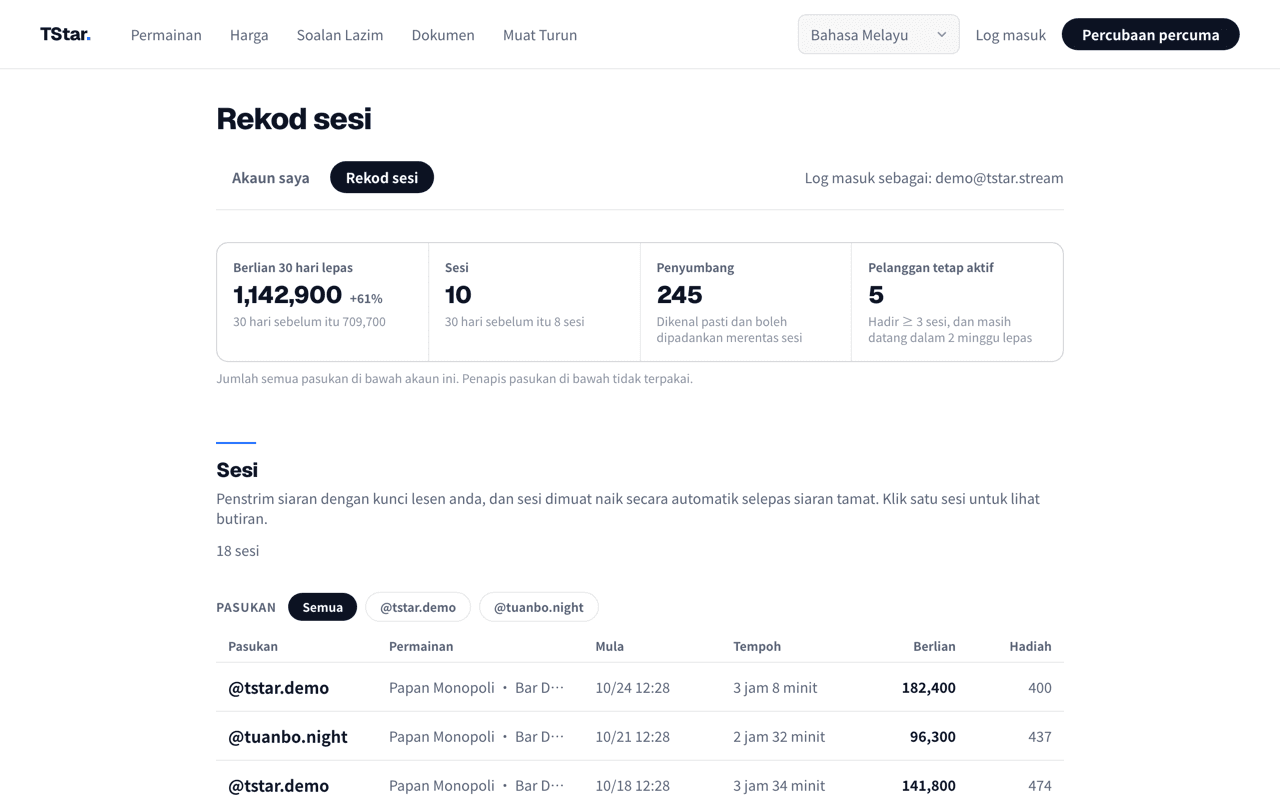Switch to the Akaun saya tab
The width and height of the screenshot is (1280, 800).
point(271,178)
